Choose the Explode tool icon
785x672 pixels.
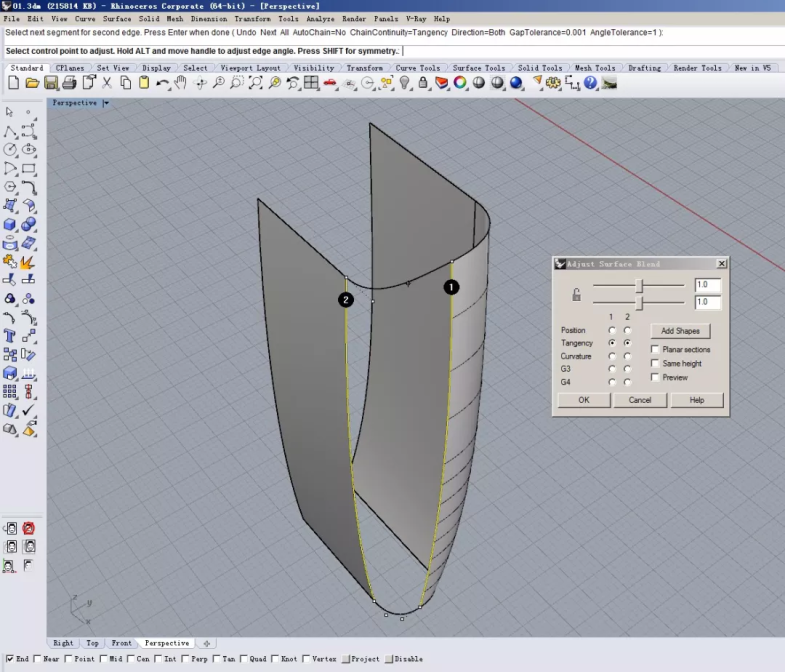(28, 261)
